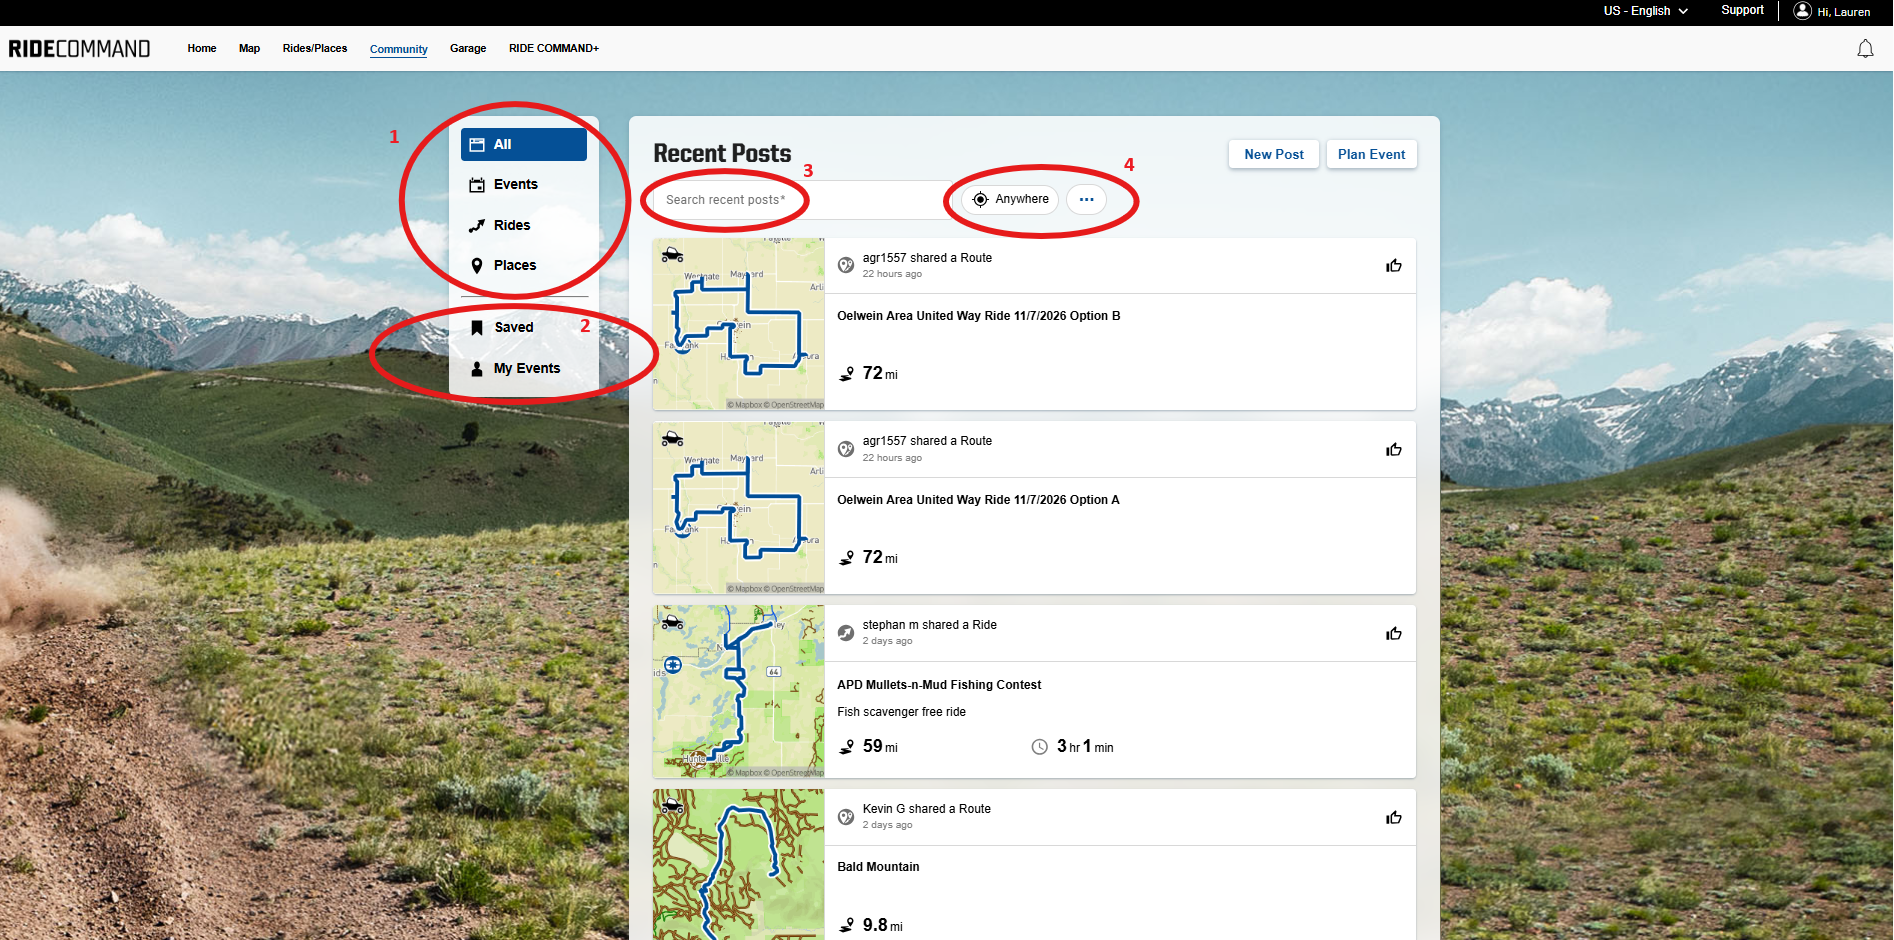The height and width of the screenshot is (940, 1894).
Task: Go to the Garage menu item
Action: tap(468, 48)
